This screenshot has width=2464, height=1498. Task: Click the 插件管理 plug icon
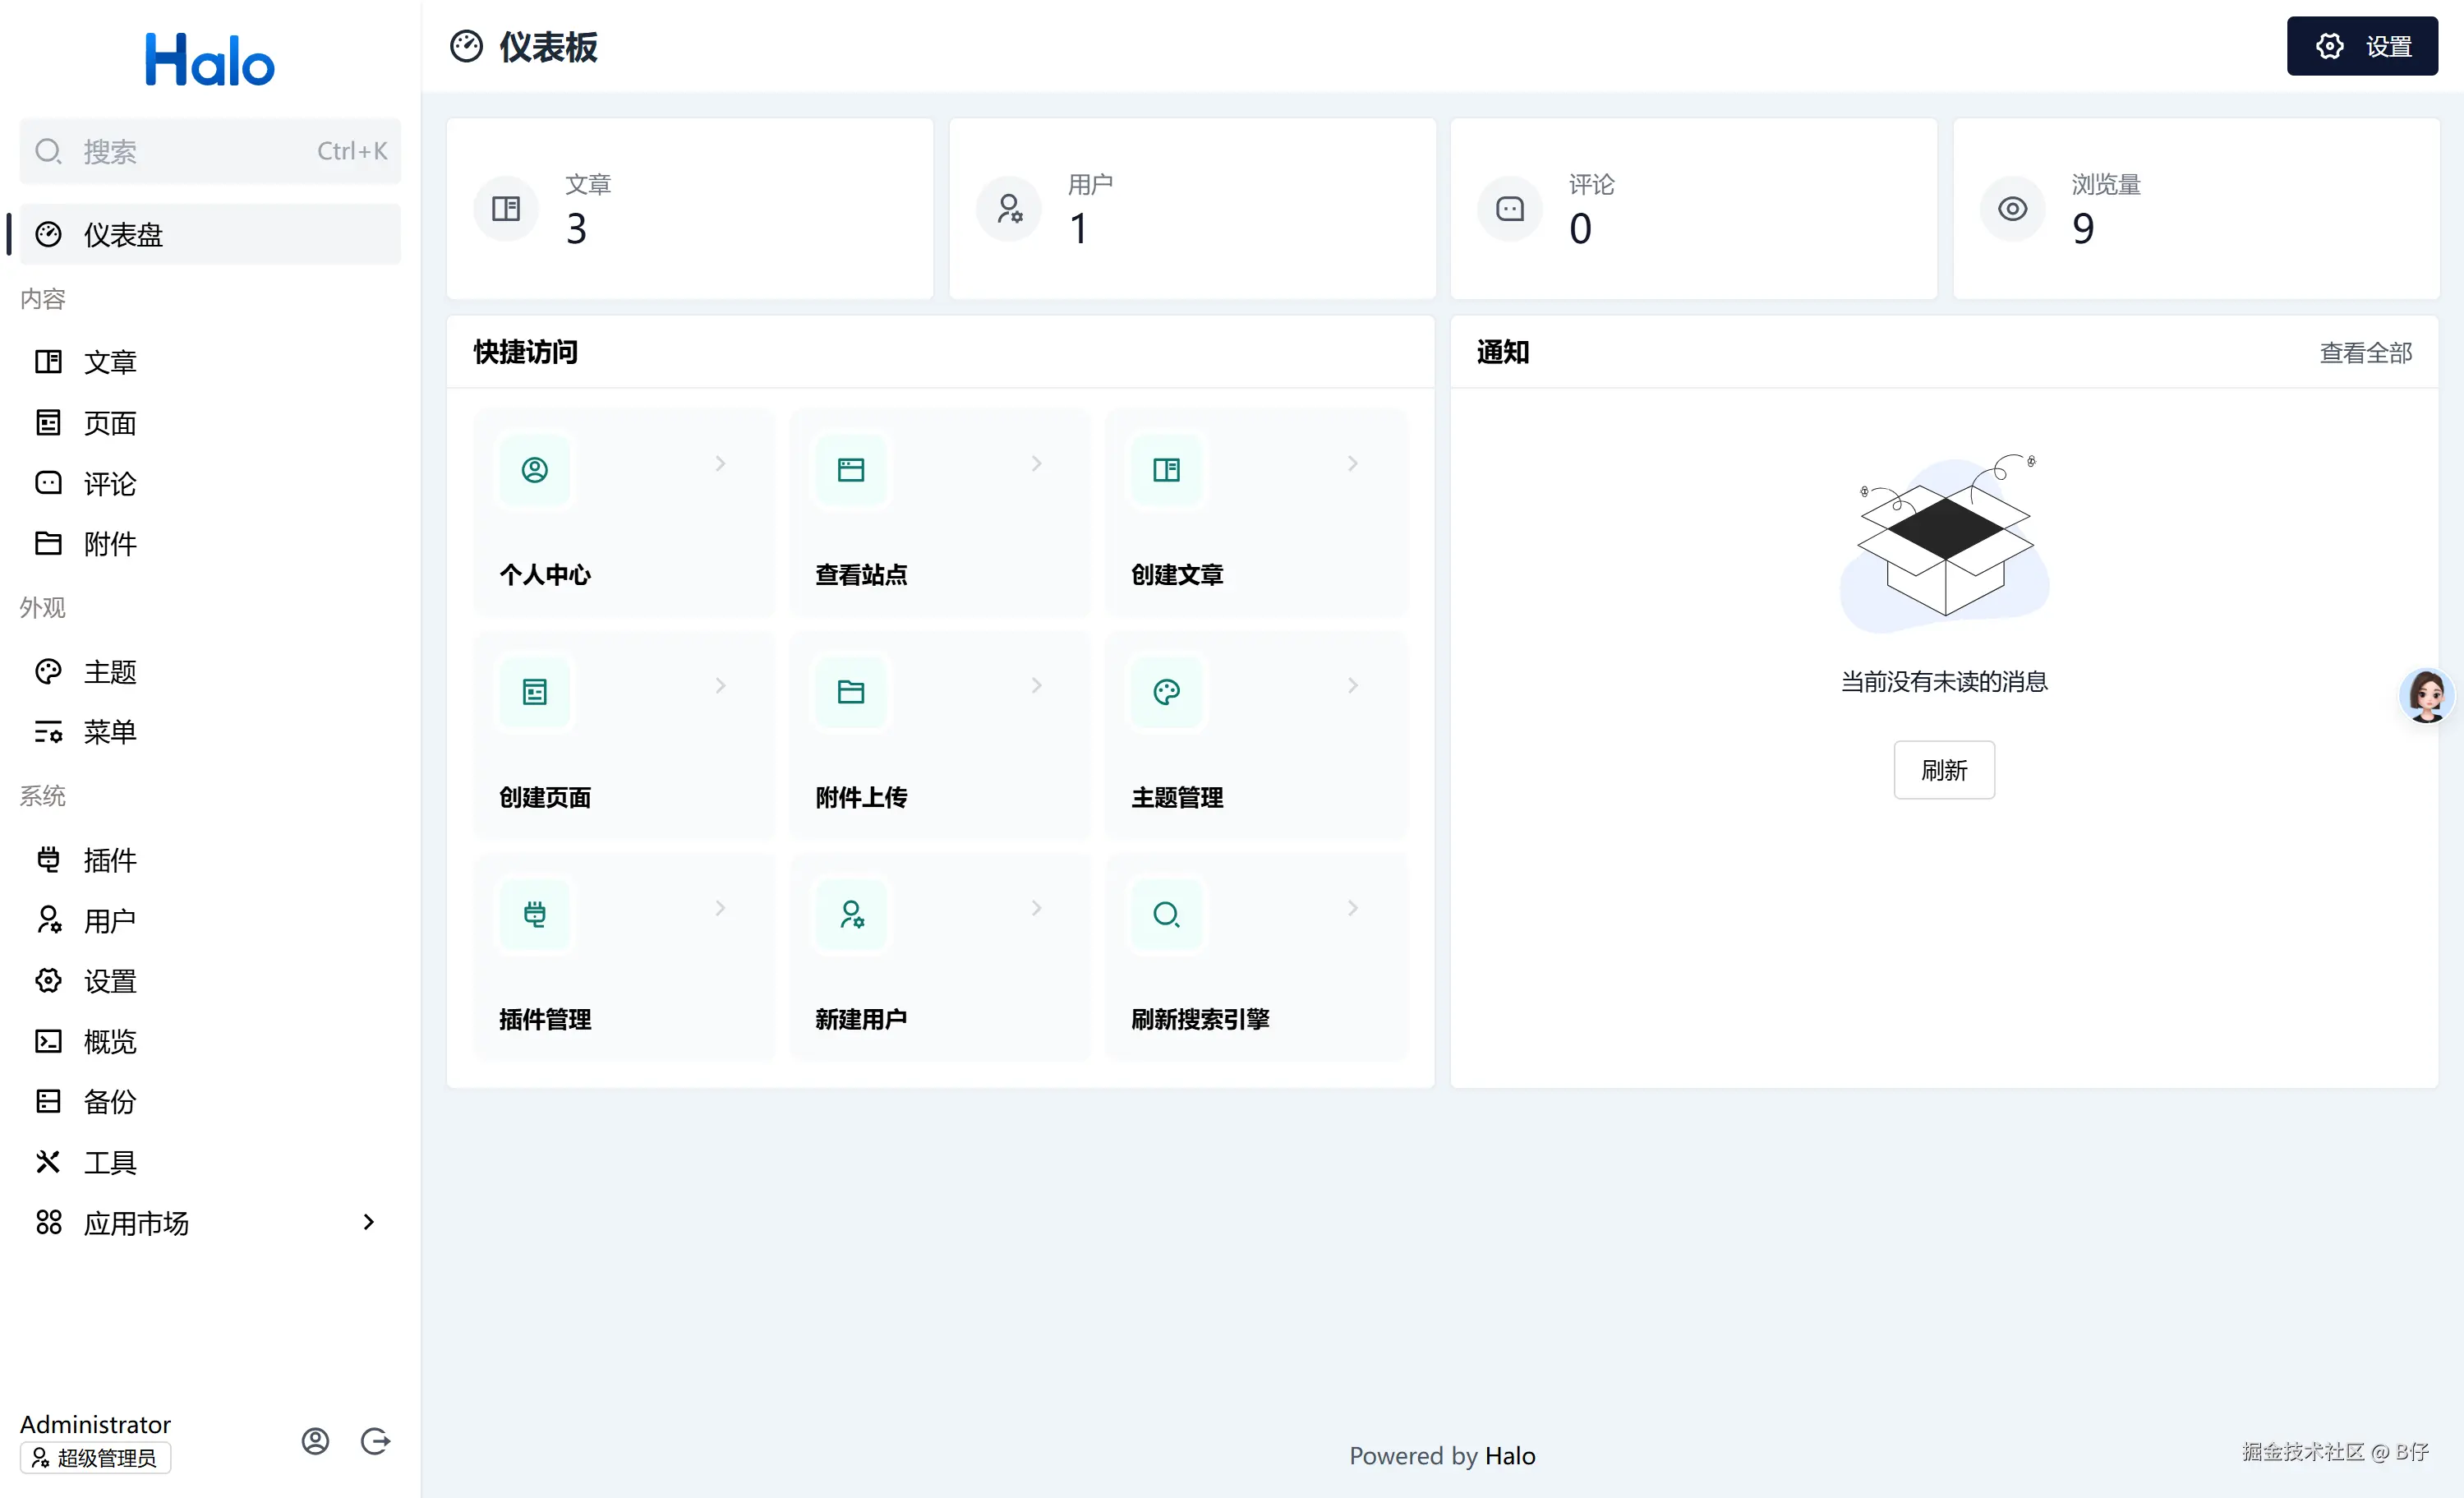click(x=535, y=914)
